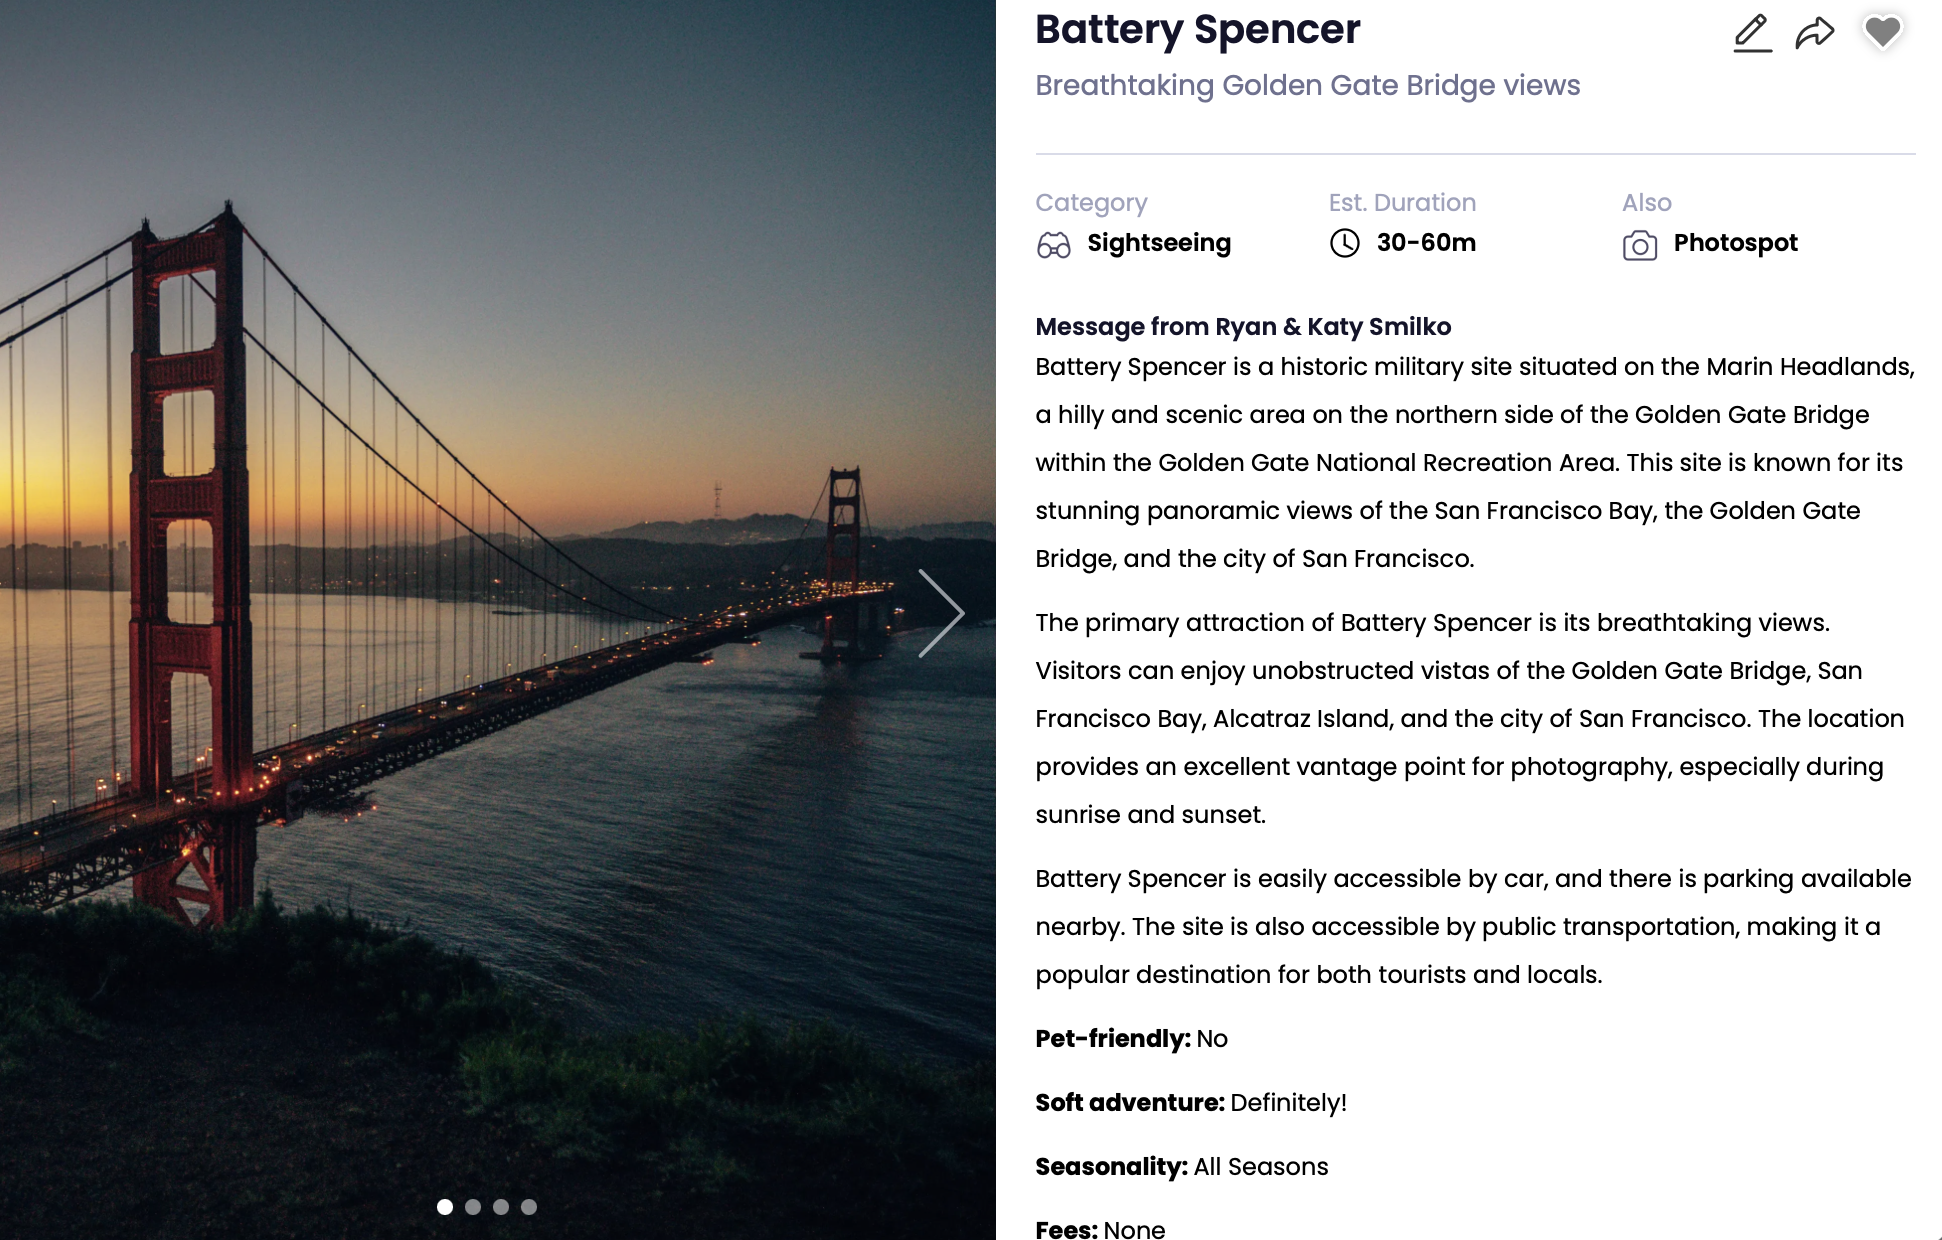Advance to next photo with right chevron
1942x1240 pixels.
(941, 613)
